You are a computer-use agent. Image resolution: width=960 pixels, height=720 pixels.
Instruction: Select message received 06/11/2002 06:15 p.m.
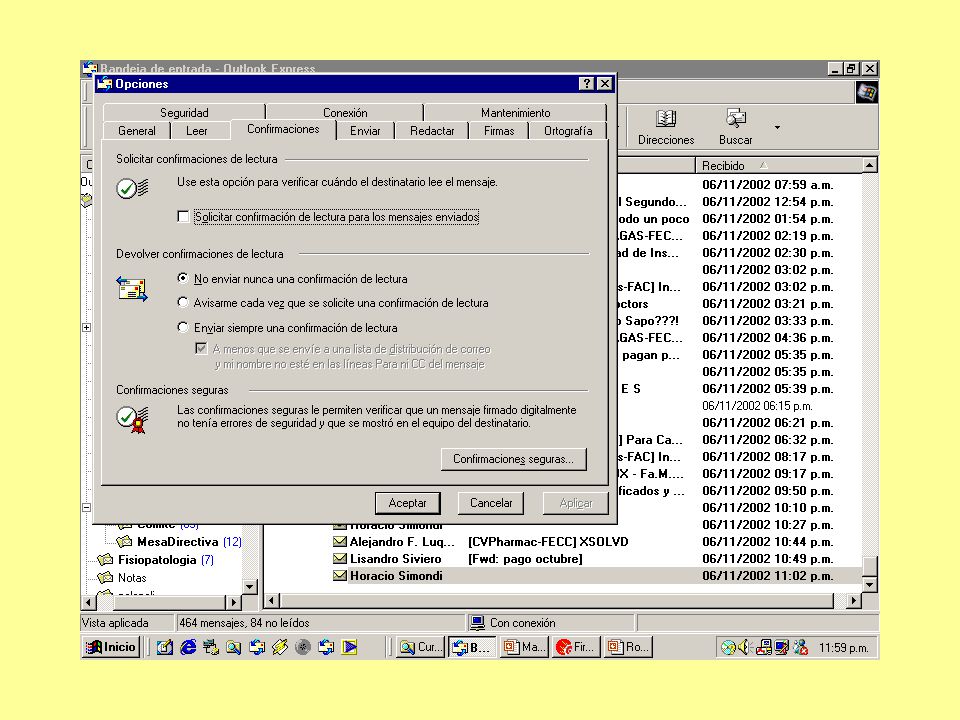pos(757,405)
